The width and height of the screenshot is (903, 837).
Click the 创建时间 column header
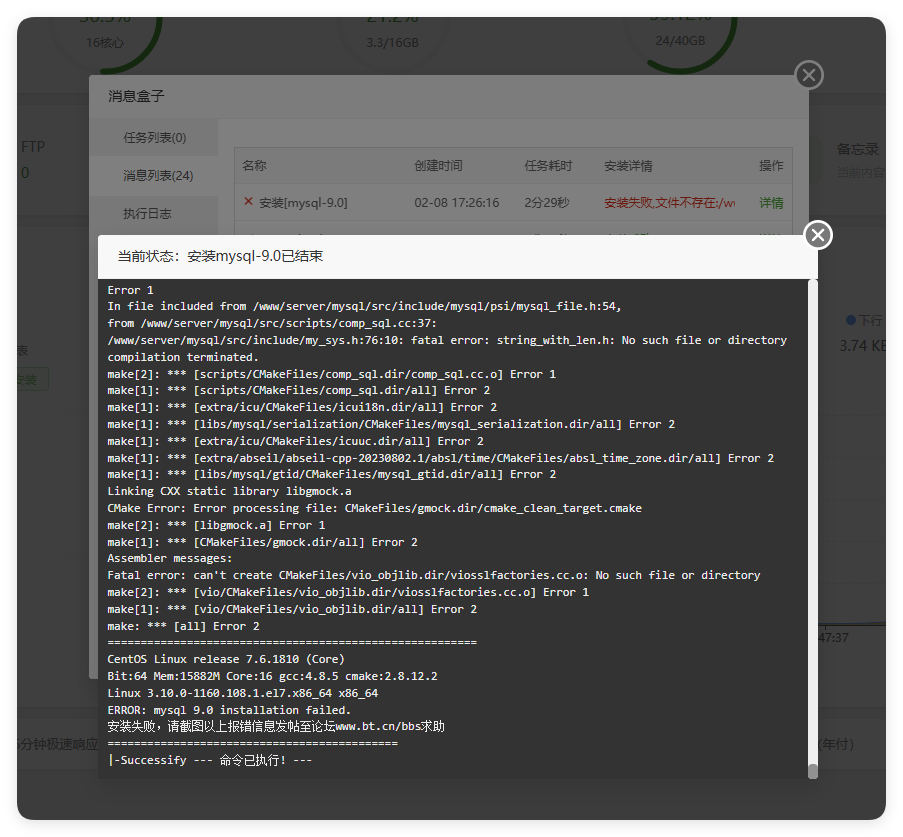coord(438,166)
